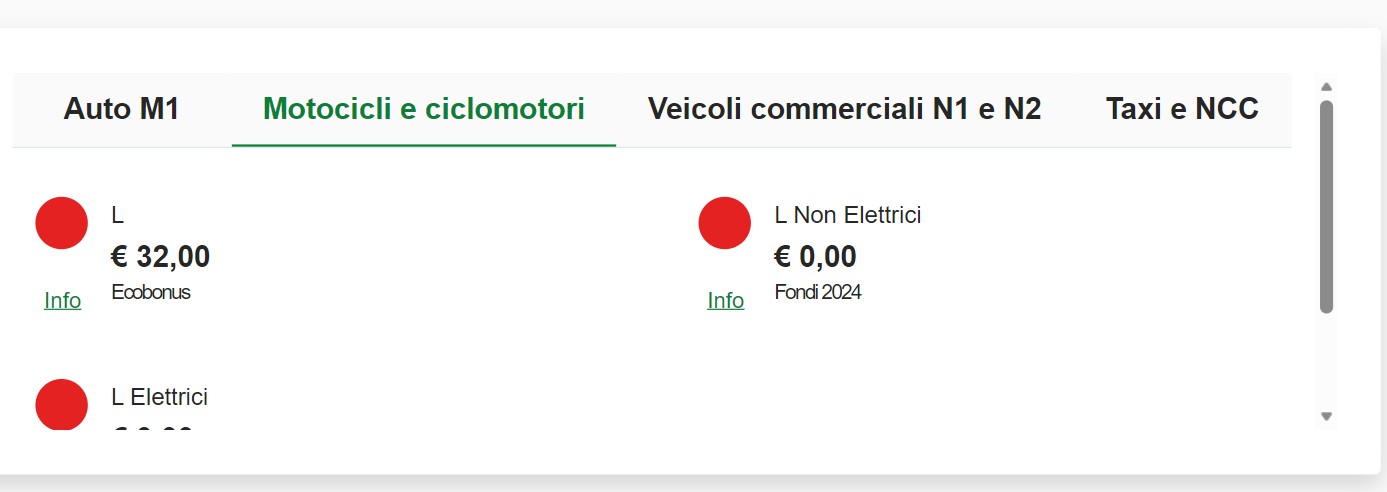
Task: Click the L Elettrici heading
Action: click(x=160, y=397)
